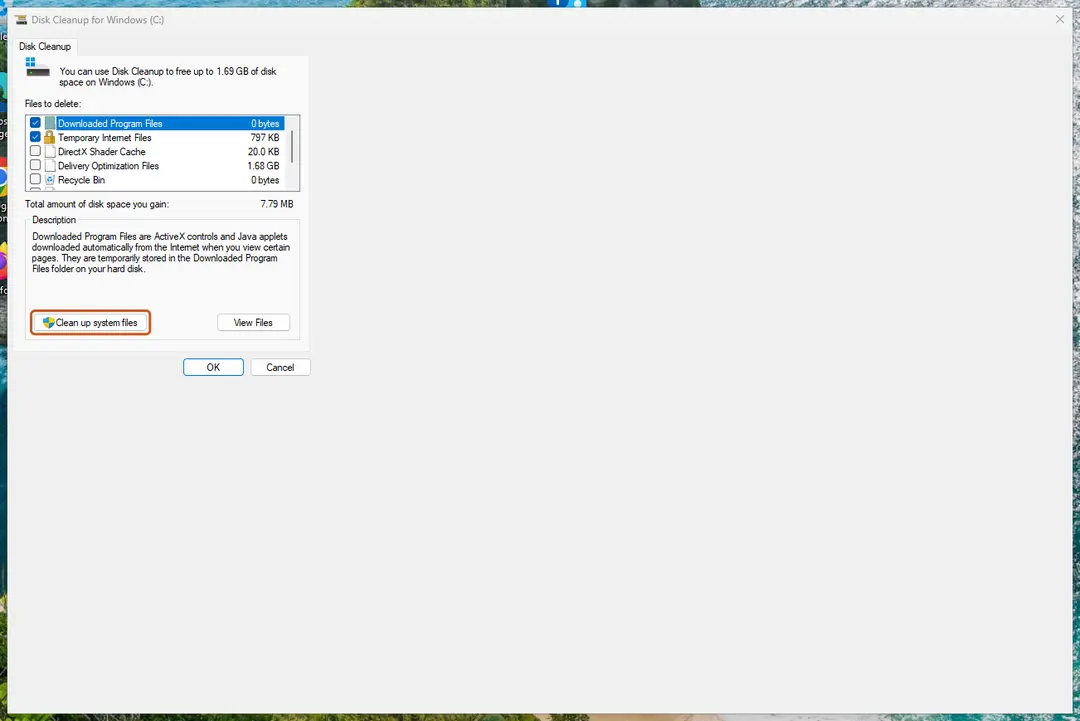The width and height of the screenshot is (1080, 721).
Task: Click the 7.79 MB total value
Action: (x=277, y=204)
